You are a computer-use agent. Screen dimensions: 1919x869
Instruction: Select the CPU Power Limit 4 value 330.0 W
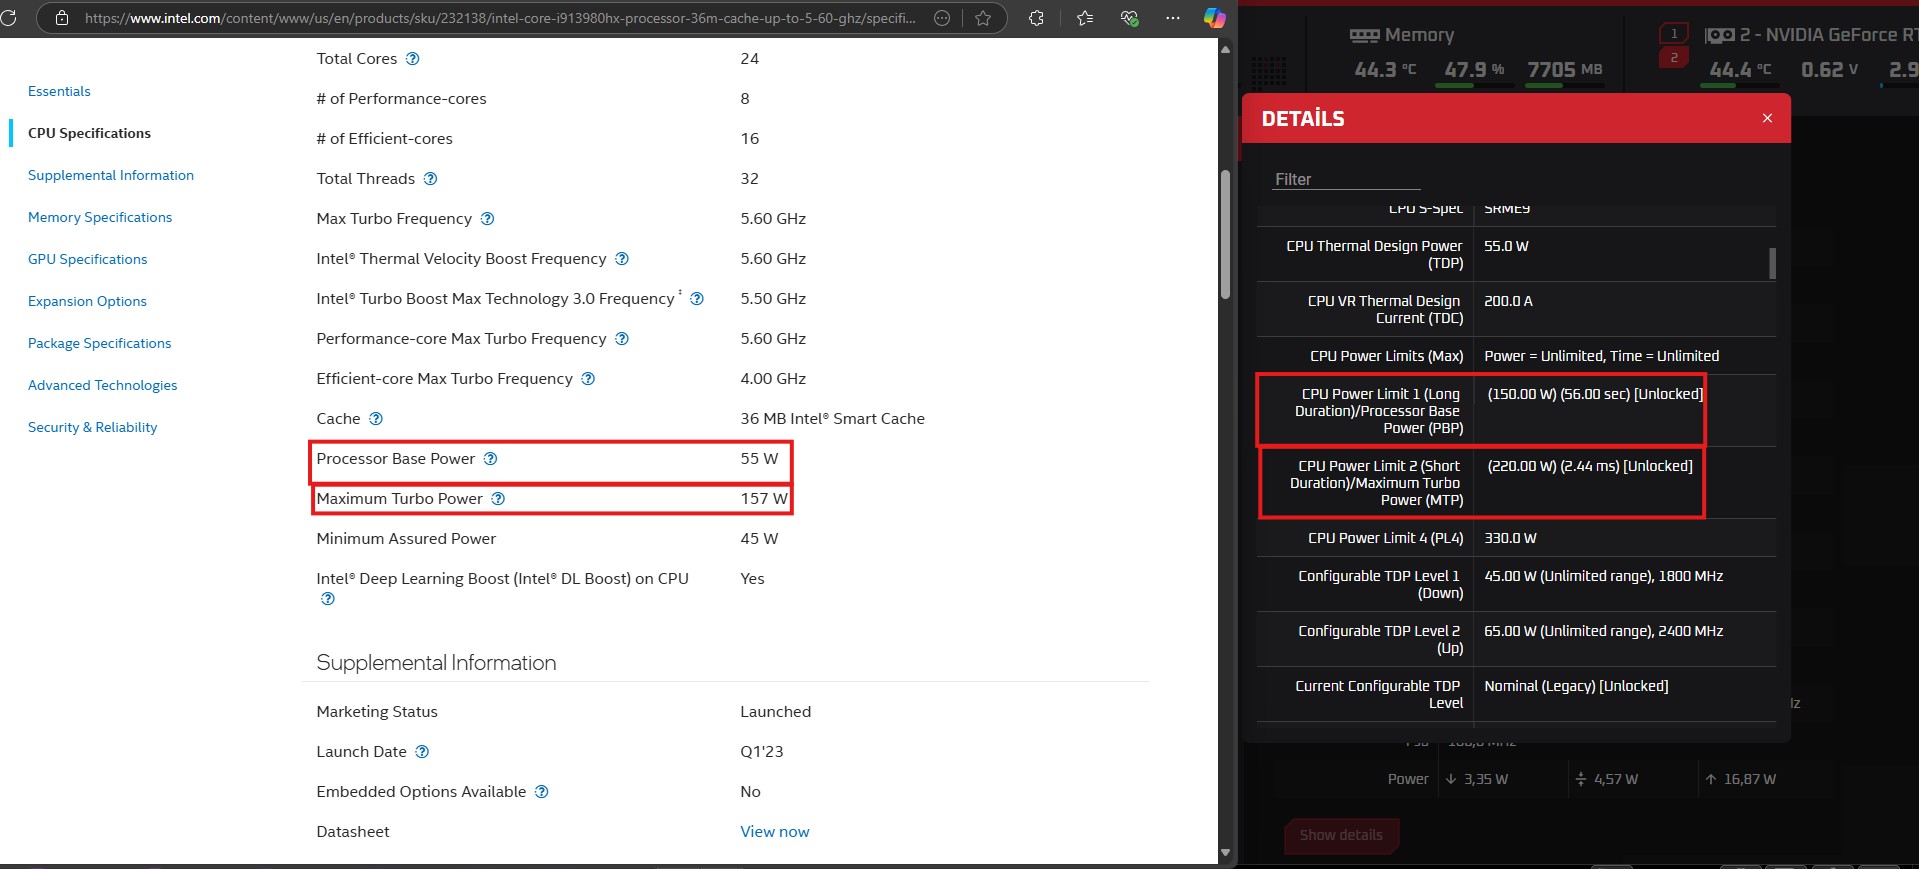point(1510,538)
